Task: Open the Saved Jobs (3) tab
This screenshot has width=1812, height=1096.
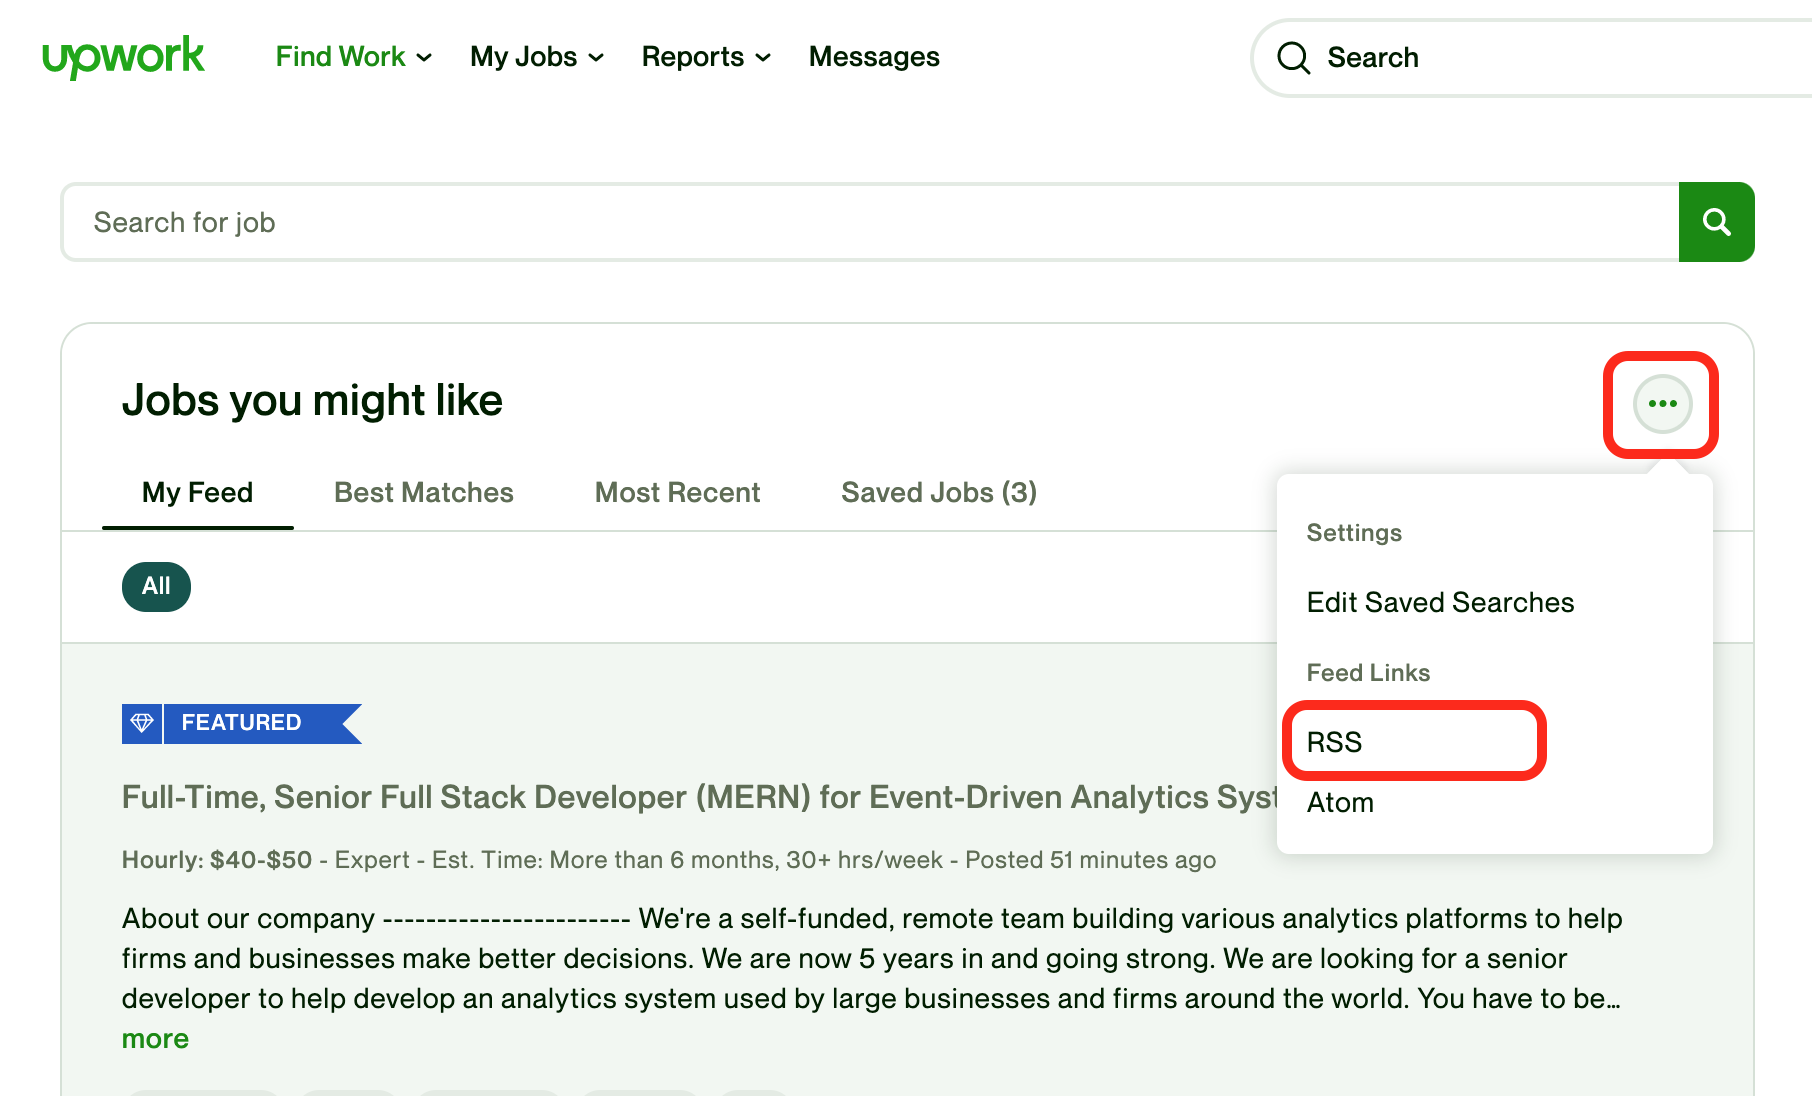Action: tap(938, 492)
